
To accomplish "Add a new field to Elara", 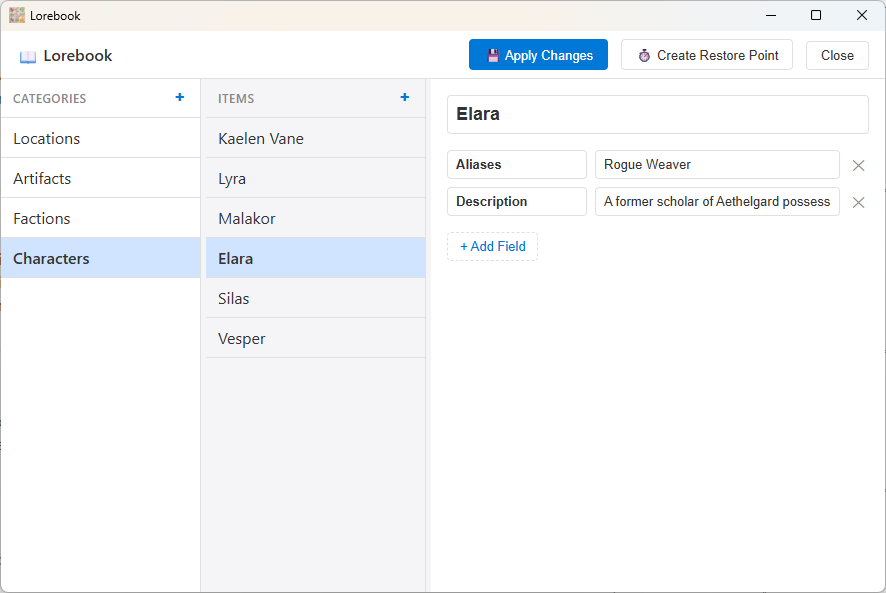I will 492,246.
